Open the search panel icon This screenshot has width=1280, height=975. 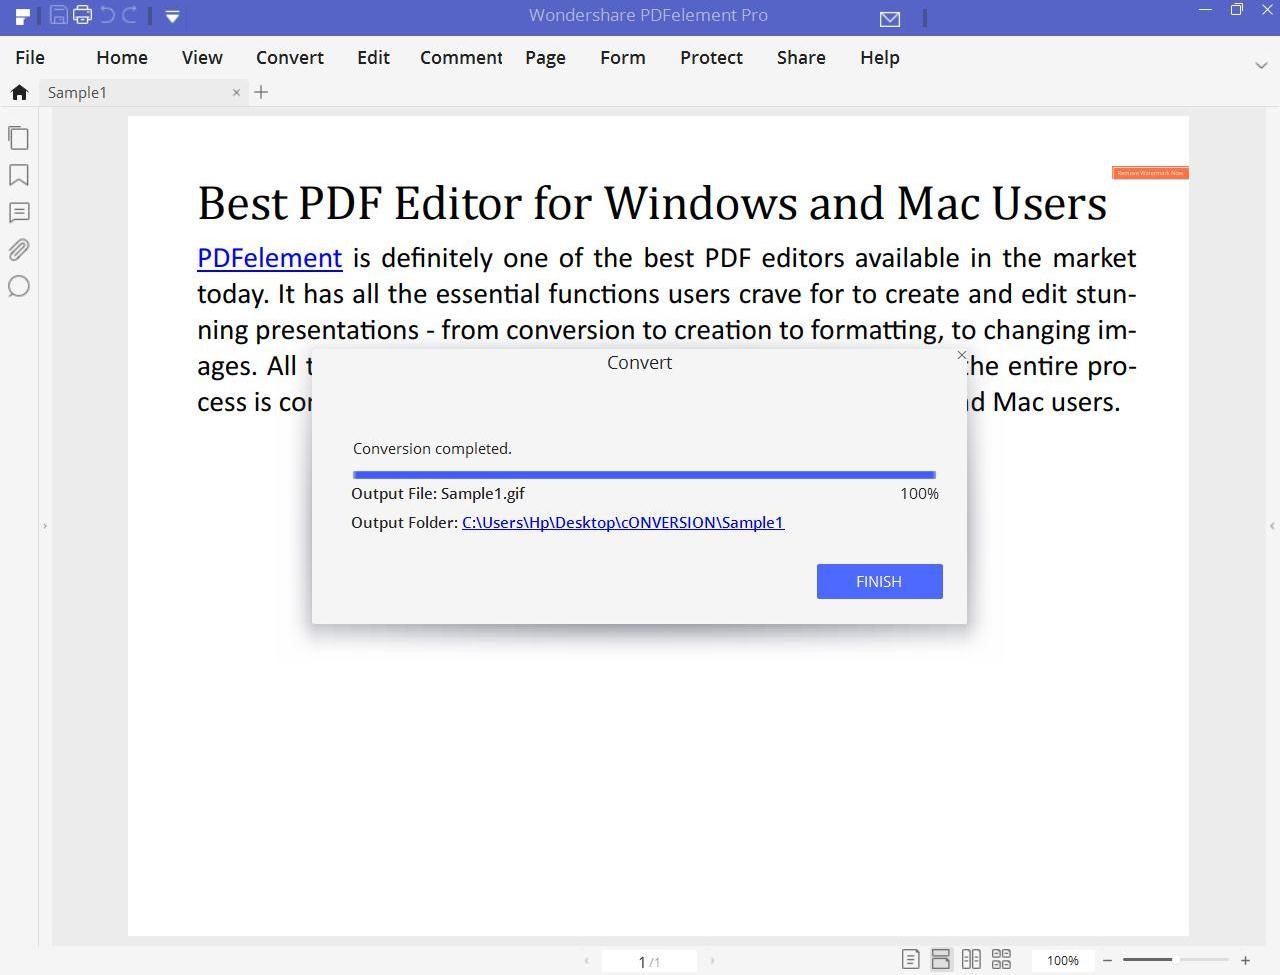18,287
